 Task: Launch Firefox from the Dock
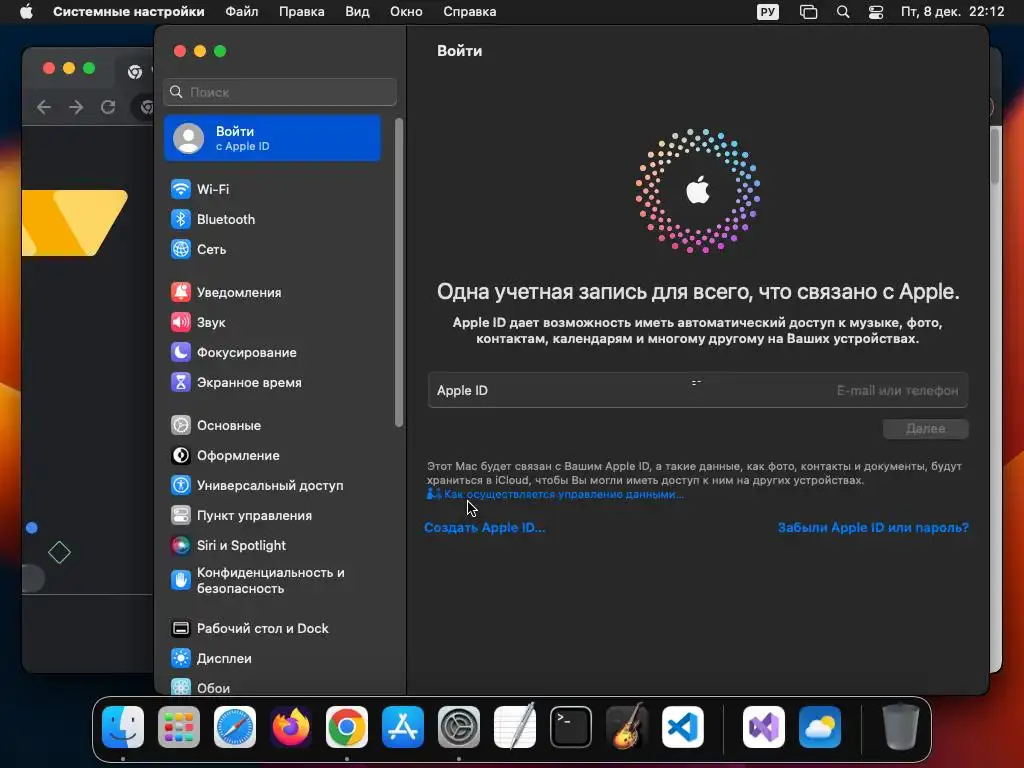(x=291, y=727)
